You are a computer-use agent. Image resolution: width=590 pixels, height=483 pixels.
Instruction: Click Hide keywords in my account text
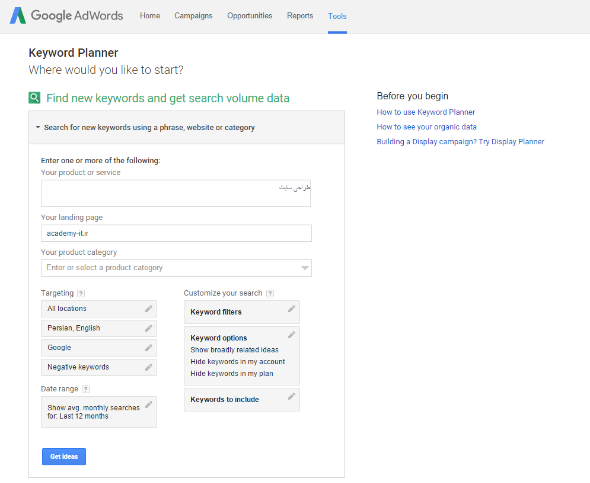click(238, 361)
